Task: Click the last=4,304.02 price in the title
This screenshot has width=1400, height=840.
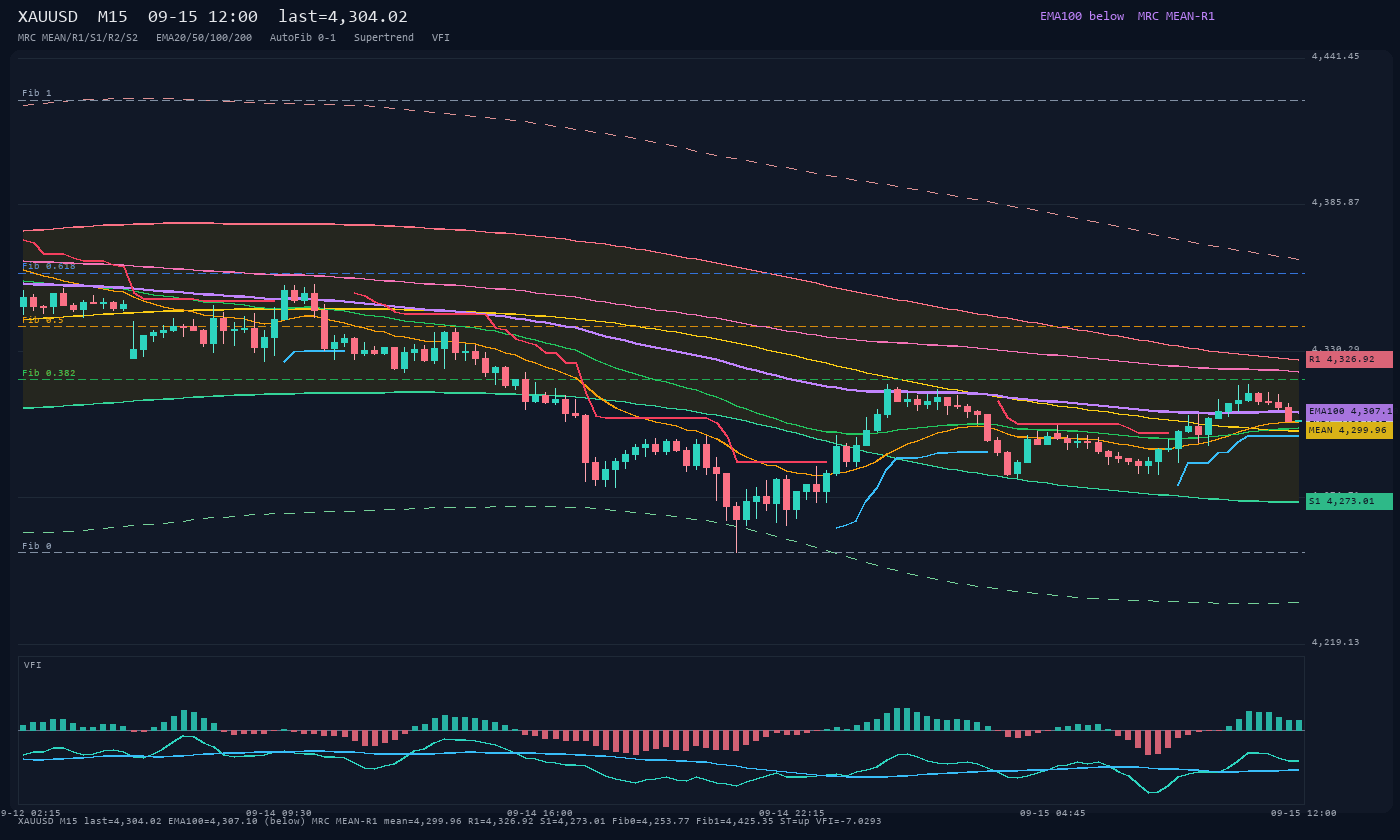Action: click(x=343, y=17)
